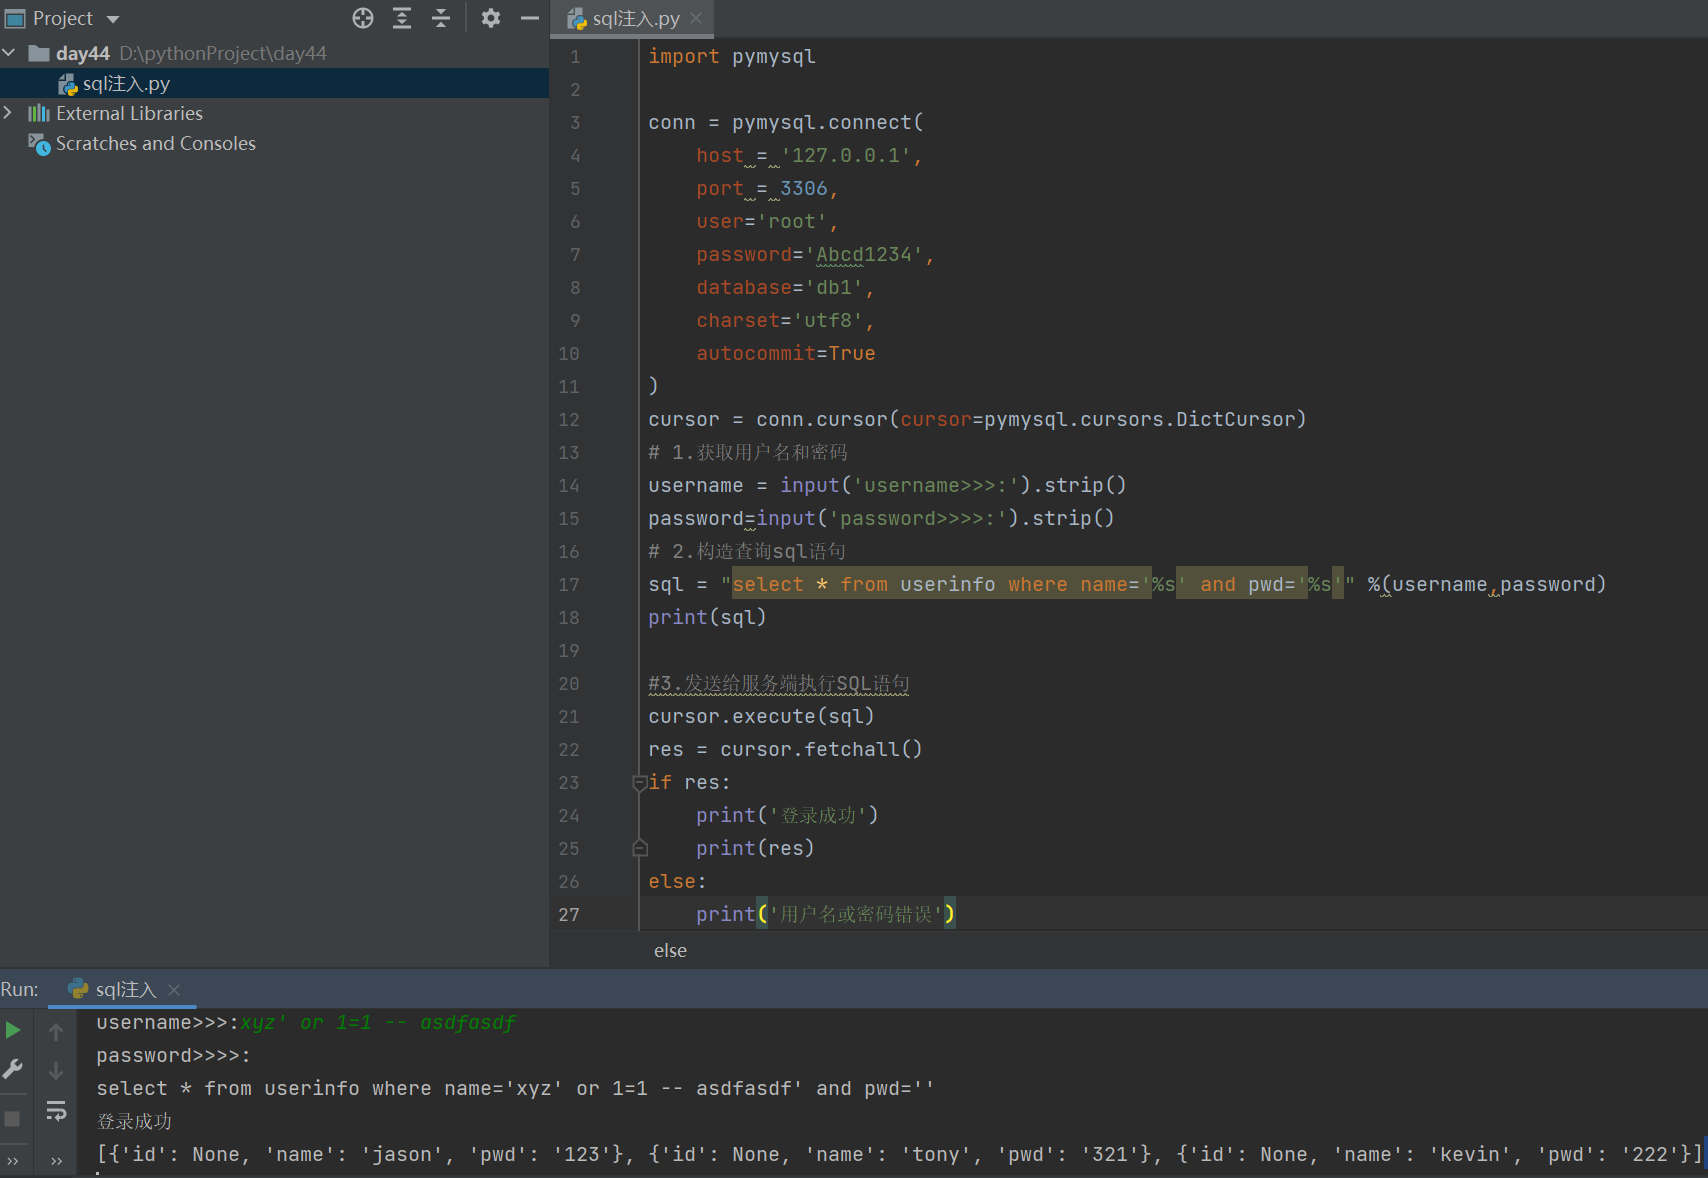This screenshot has height=1178, width=1708.
Task: Switch to the sql注入.py editor tab
Action: (x=634, y=19)
